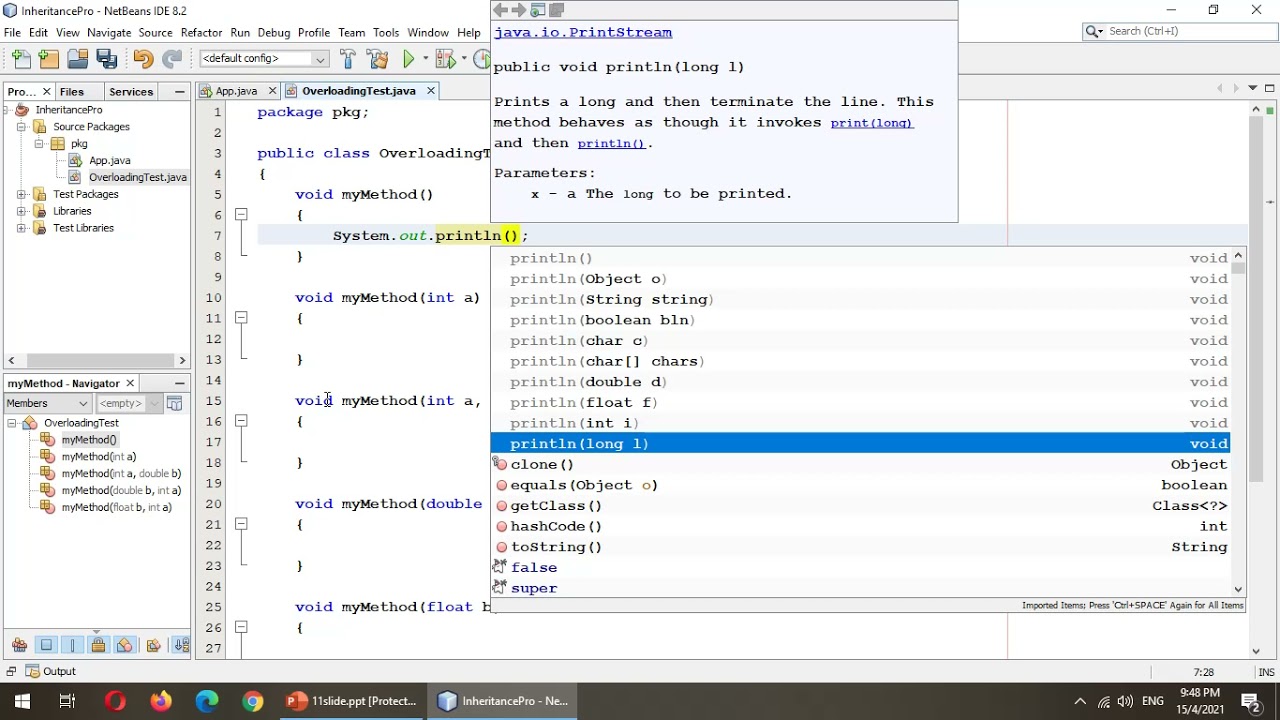Collapse the Source Packages node
1280x720 pixels.
[x=21, y=127]
